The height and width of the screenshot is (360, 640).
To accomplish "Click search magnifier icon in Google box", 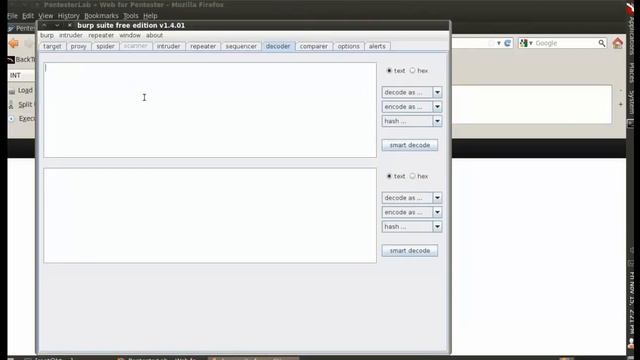I will pos(602,43).
